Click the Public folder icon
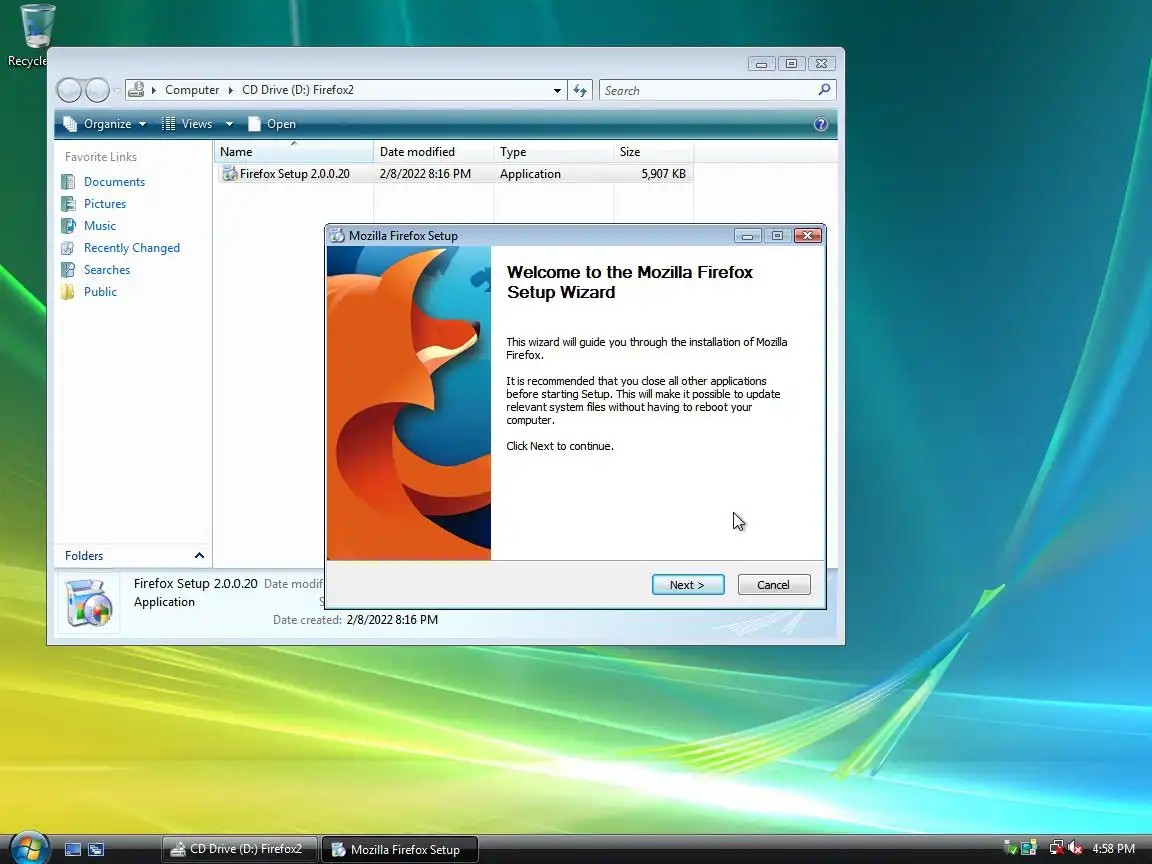Image resolution: width=1152 pixels, height=864 pixels. pos(68,292)
